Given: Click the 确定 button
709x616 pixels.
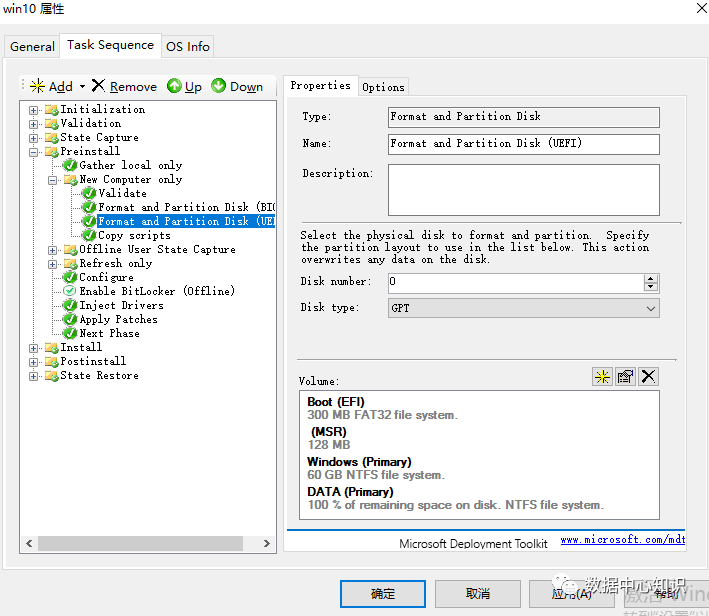Looking at the screenshot, I should click(383, 594).
